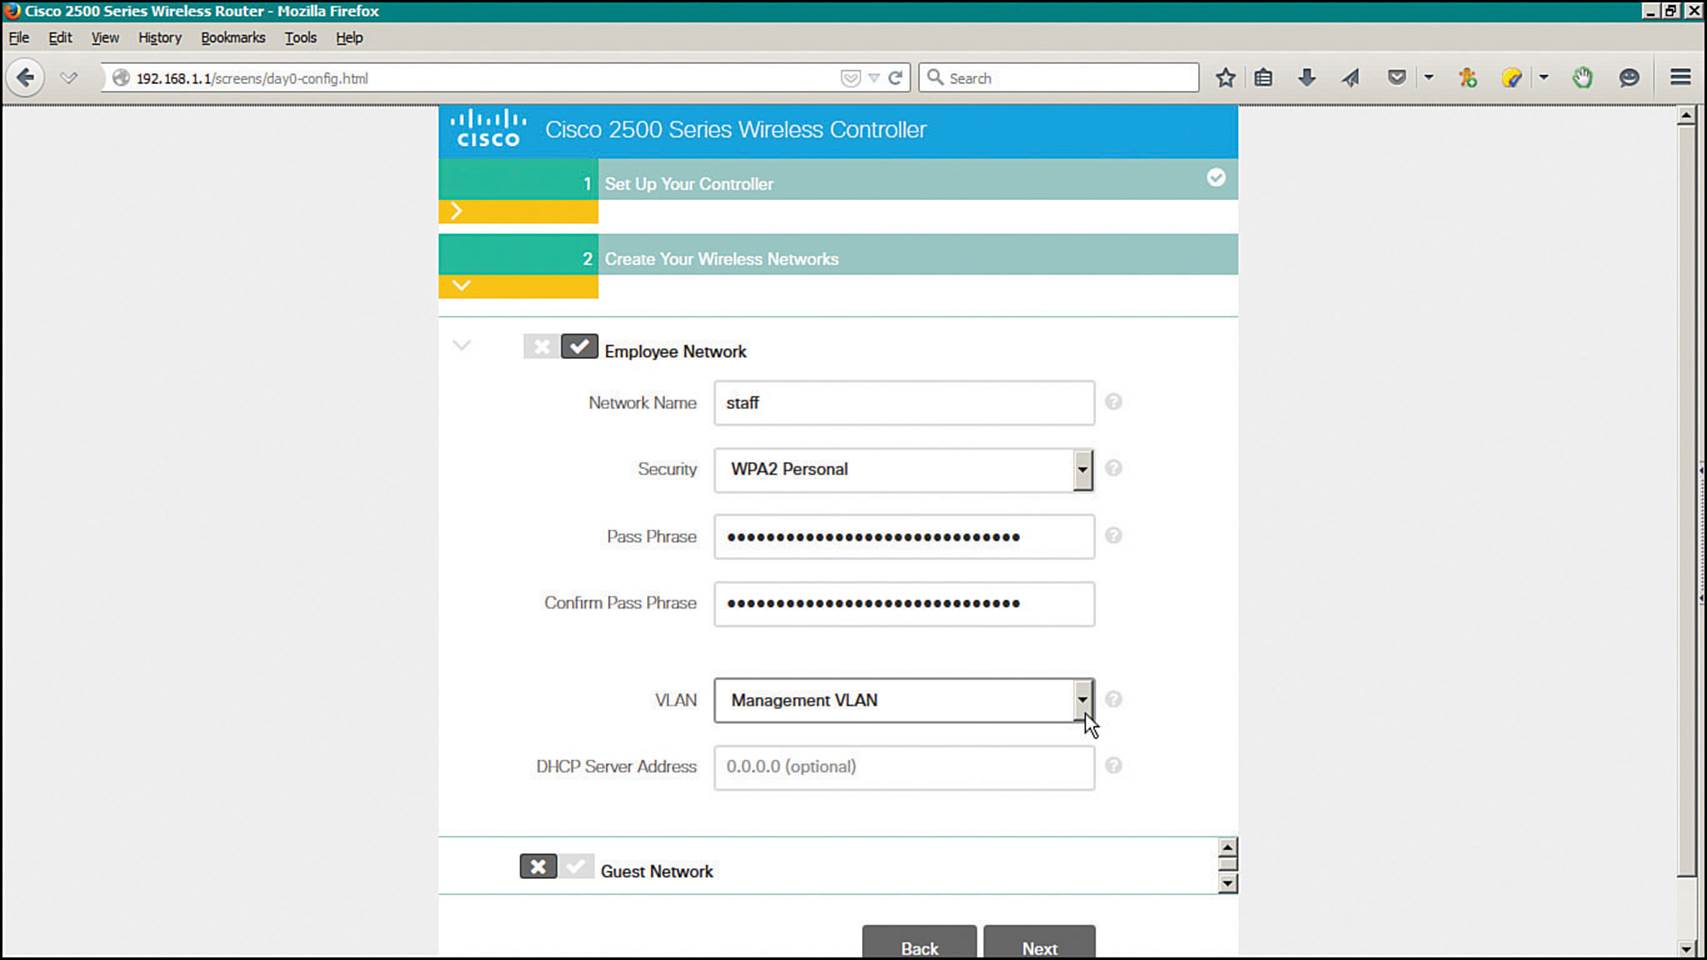Open the Bookmarks menu
1707x960 pixels.
pyautogui.click(x=233, y=37)
